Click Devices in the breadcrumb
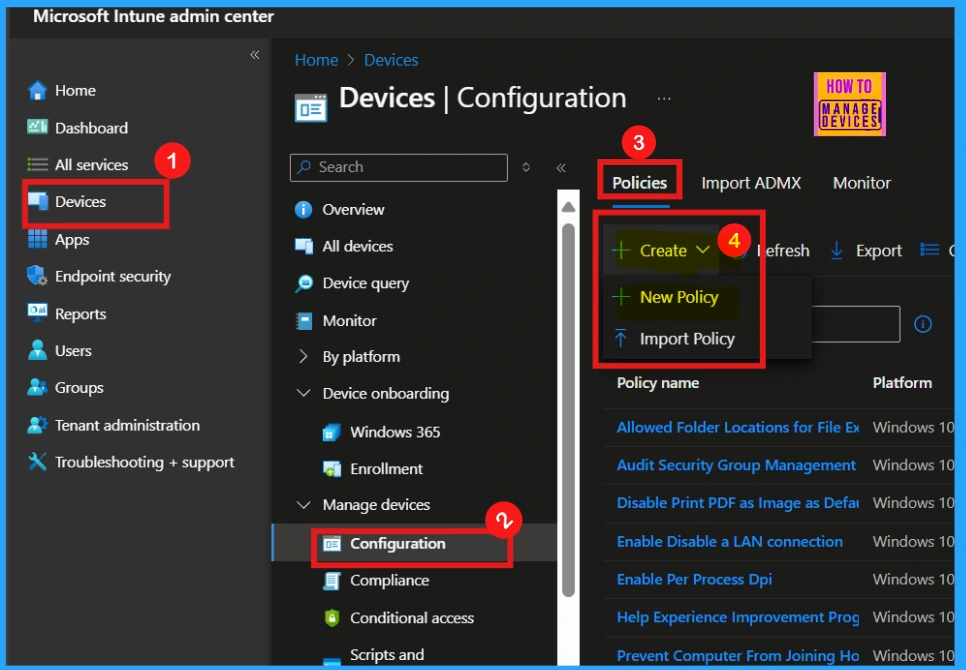This screenshot has height=670, width=966. click(x=391, y=60)
